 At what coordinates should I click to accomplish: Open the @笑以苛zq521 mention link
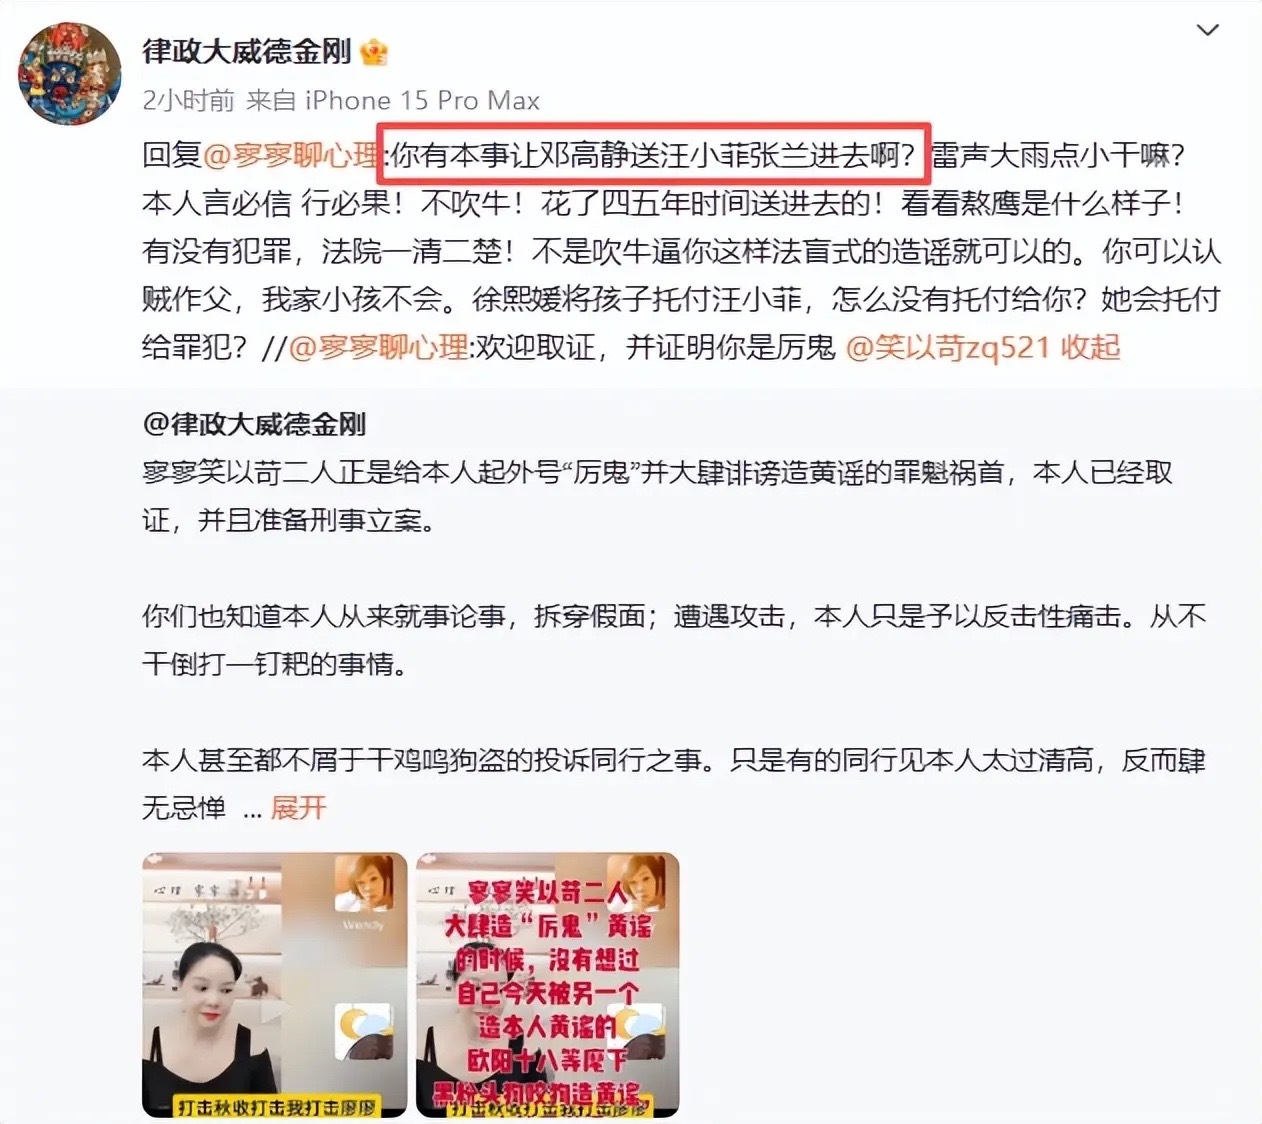pyautogui.click(x=948, y=348)
